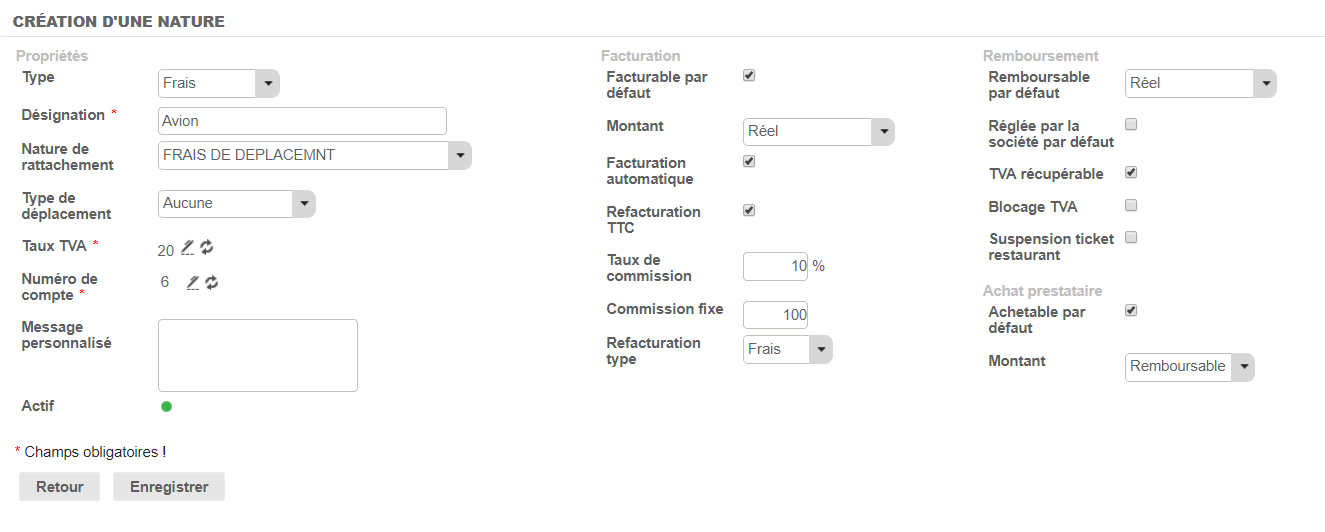This screenshot has height=532, width=1325.
Task: Enable Réglée par la société par défaut
Action: pos(1131,124)
